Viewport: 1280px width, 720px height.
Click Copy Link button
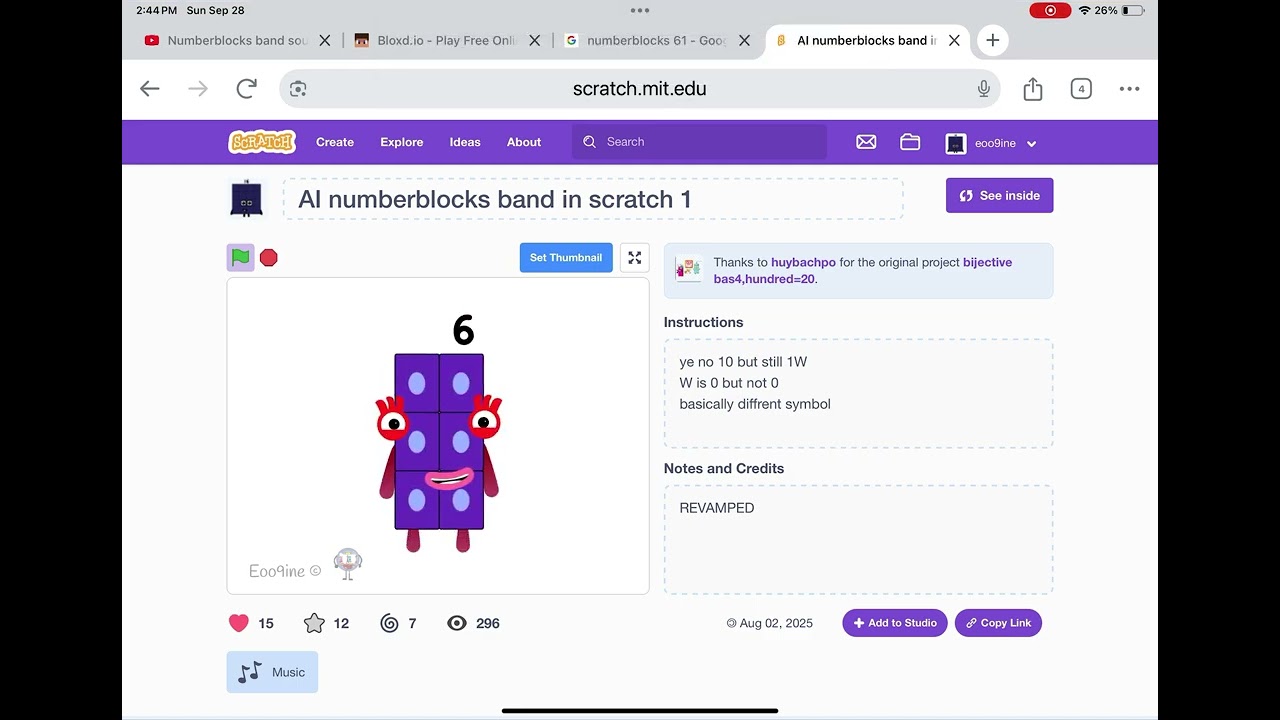pos(998,623)
